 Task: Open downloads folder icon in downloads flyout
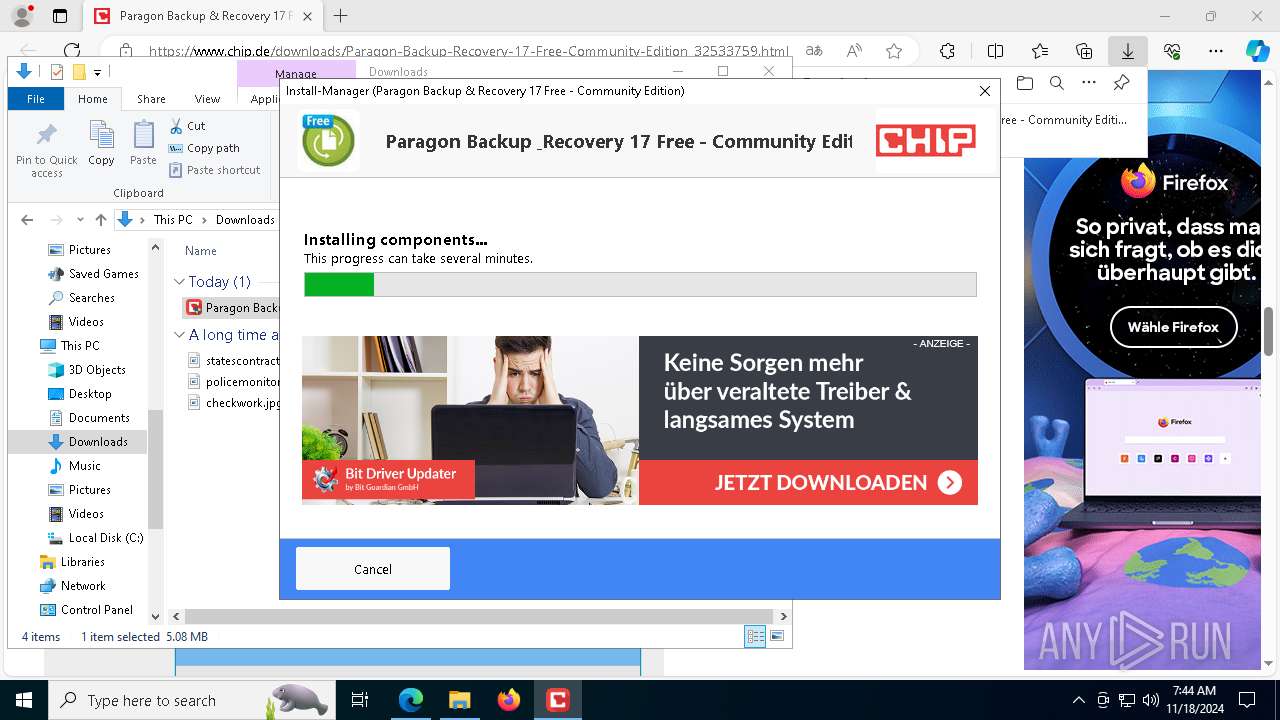click(1024, 83)
